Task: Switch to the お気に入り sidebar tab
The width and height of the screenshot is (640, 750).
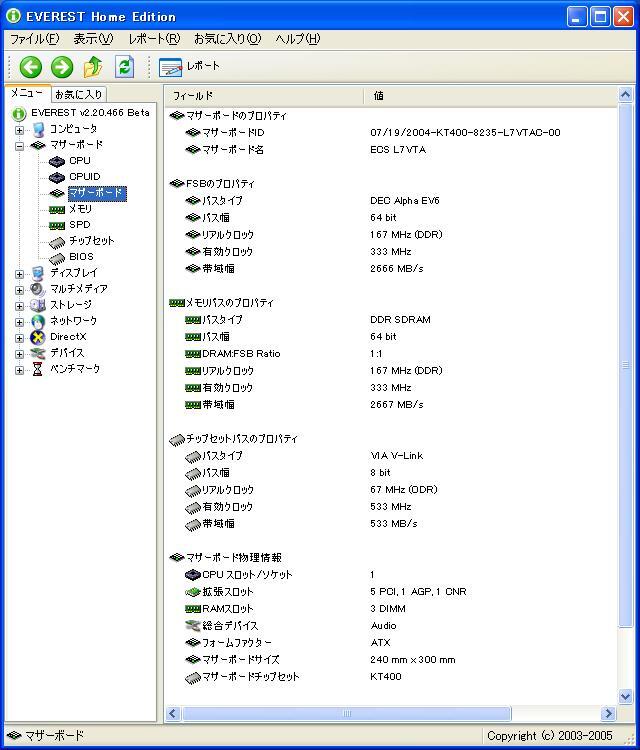Action: pos(78,94)
